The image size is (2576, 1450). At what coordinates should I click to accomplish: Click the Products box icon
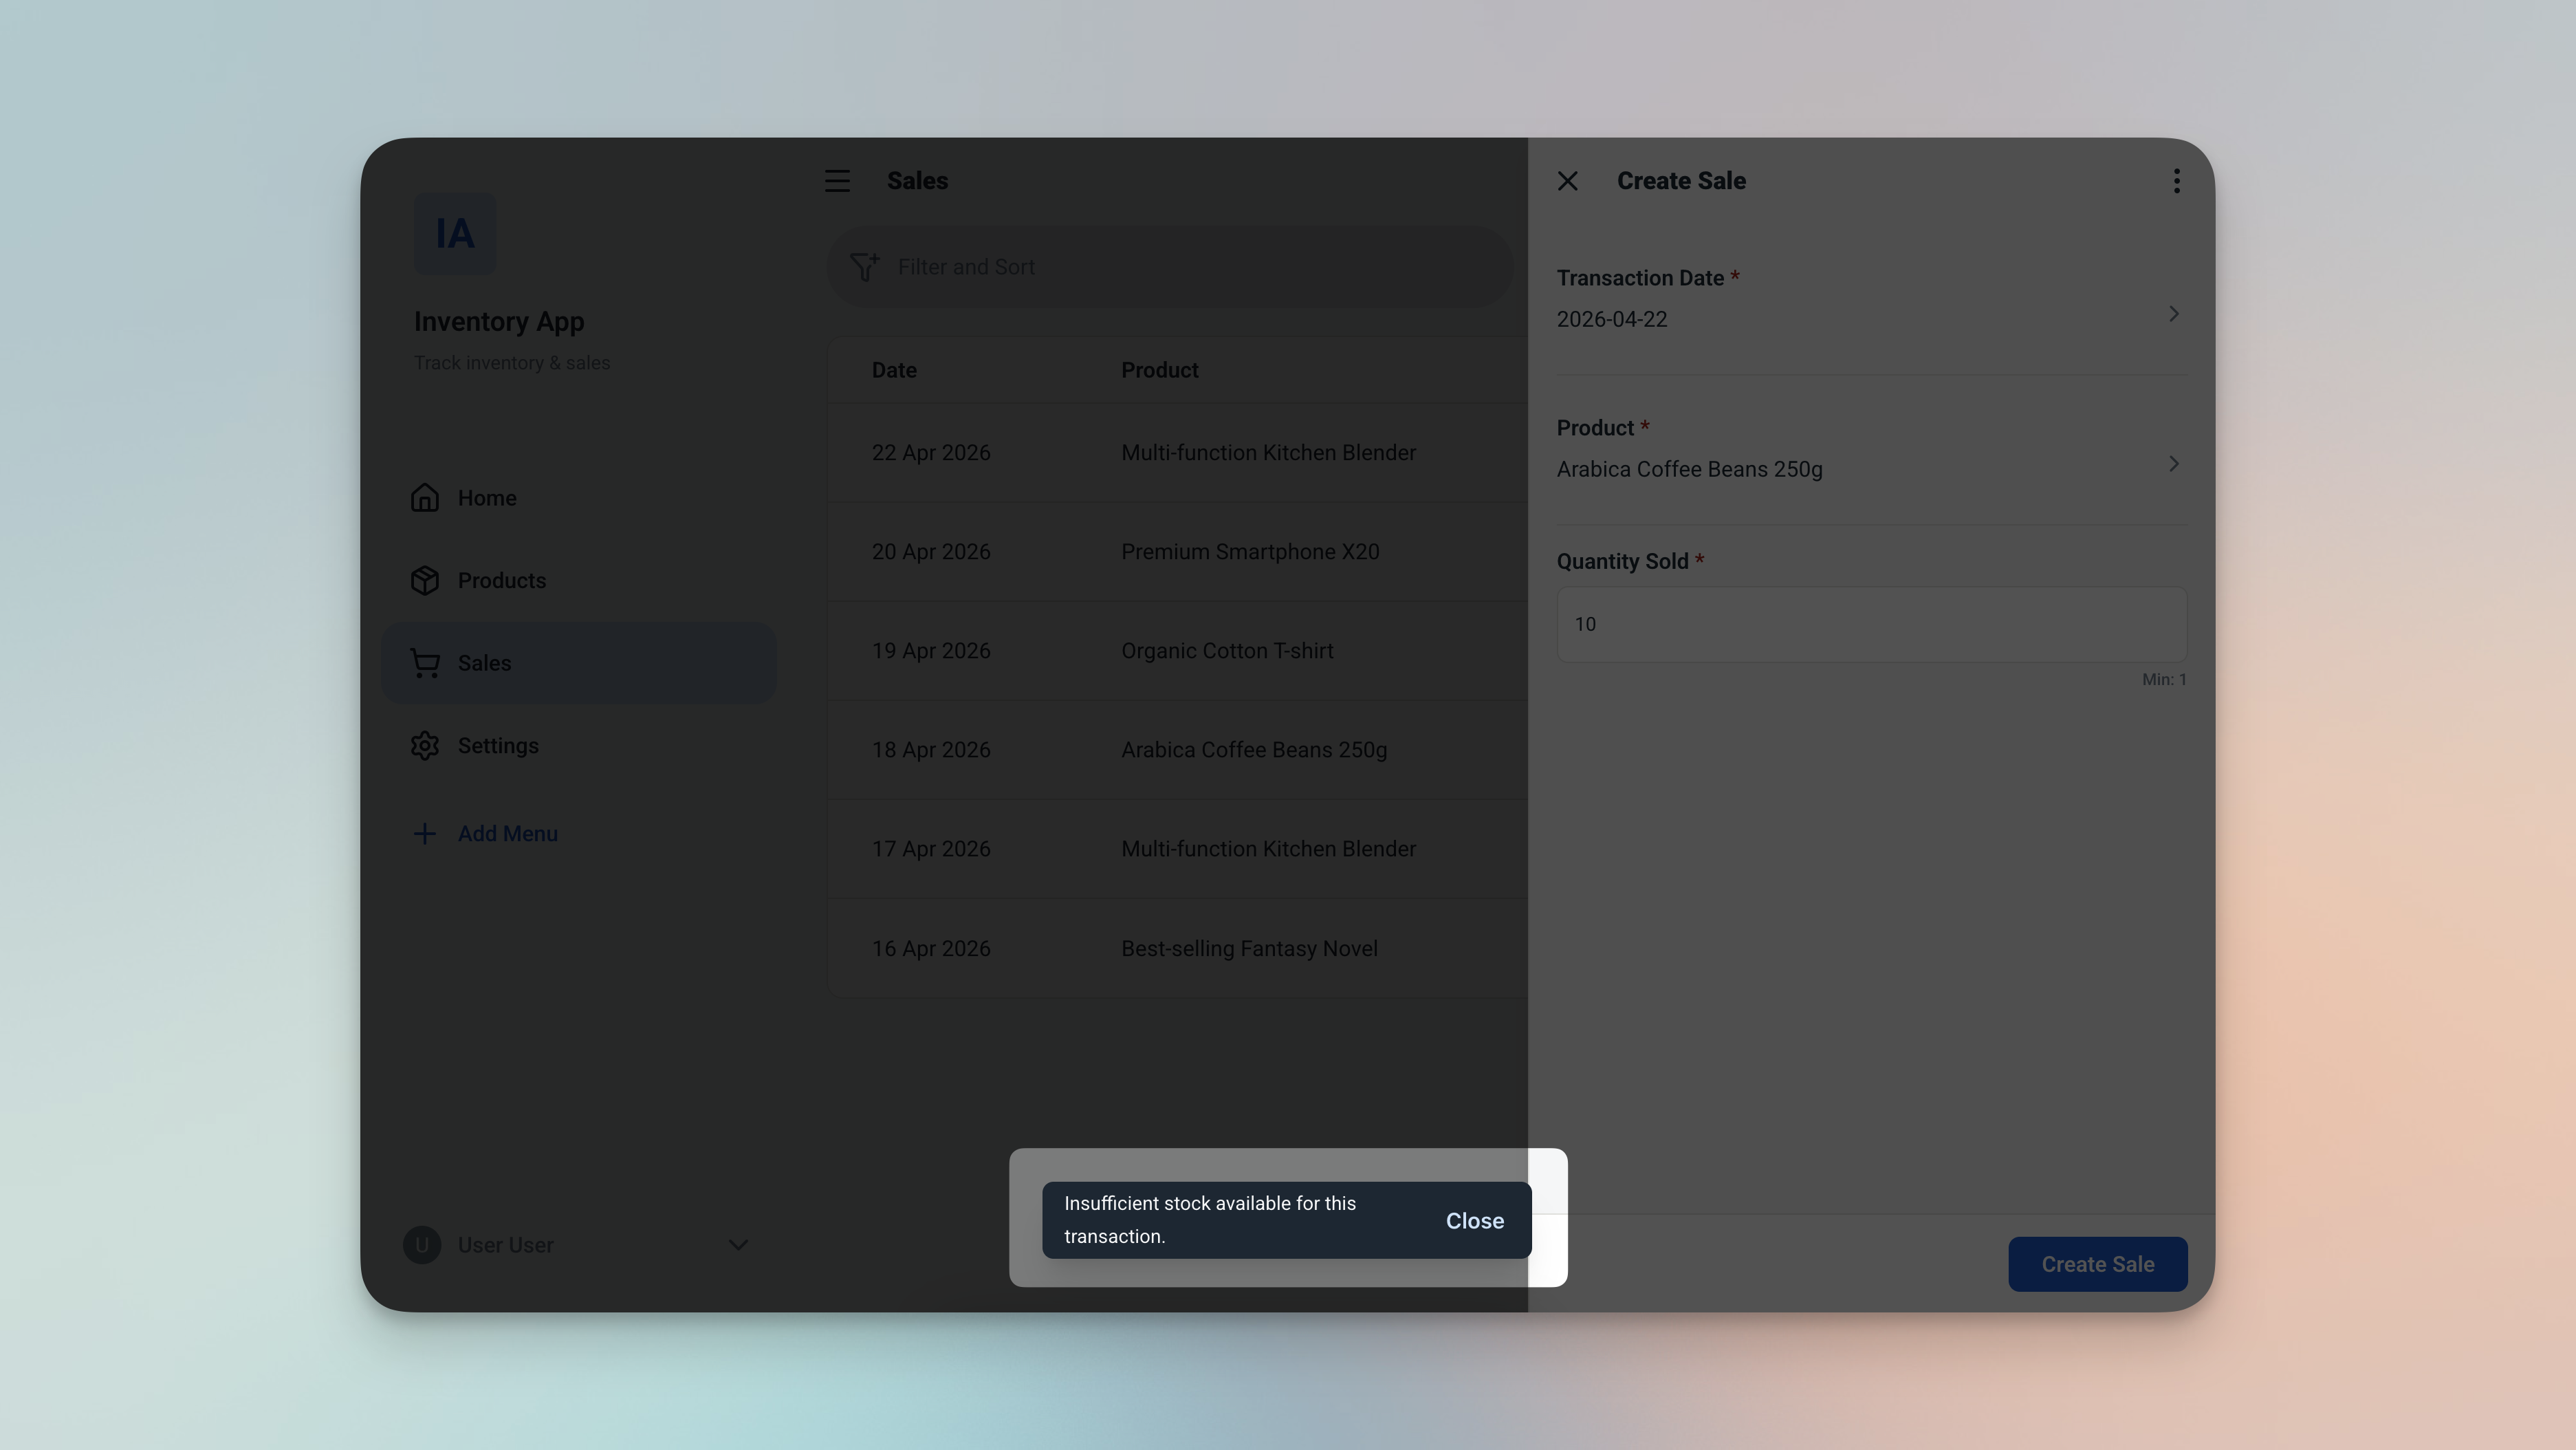(x=425, y=581)
